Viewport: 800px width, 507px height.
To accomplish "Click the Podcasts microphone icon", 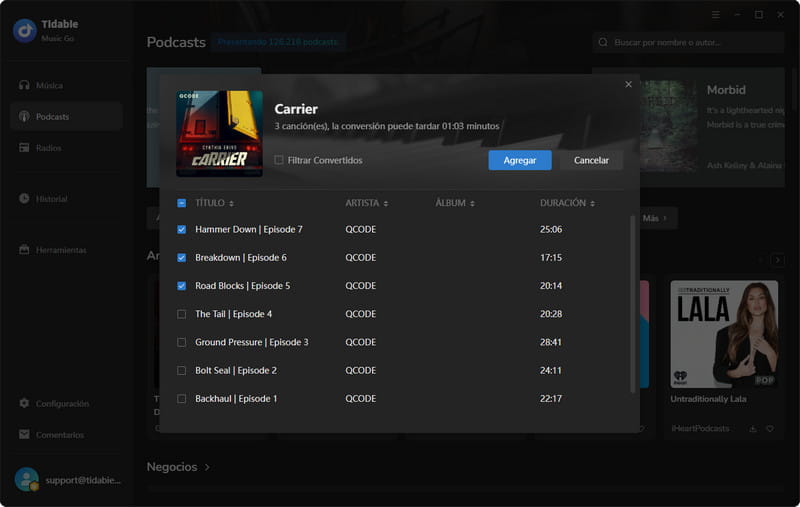I will [24, 116].
